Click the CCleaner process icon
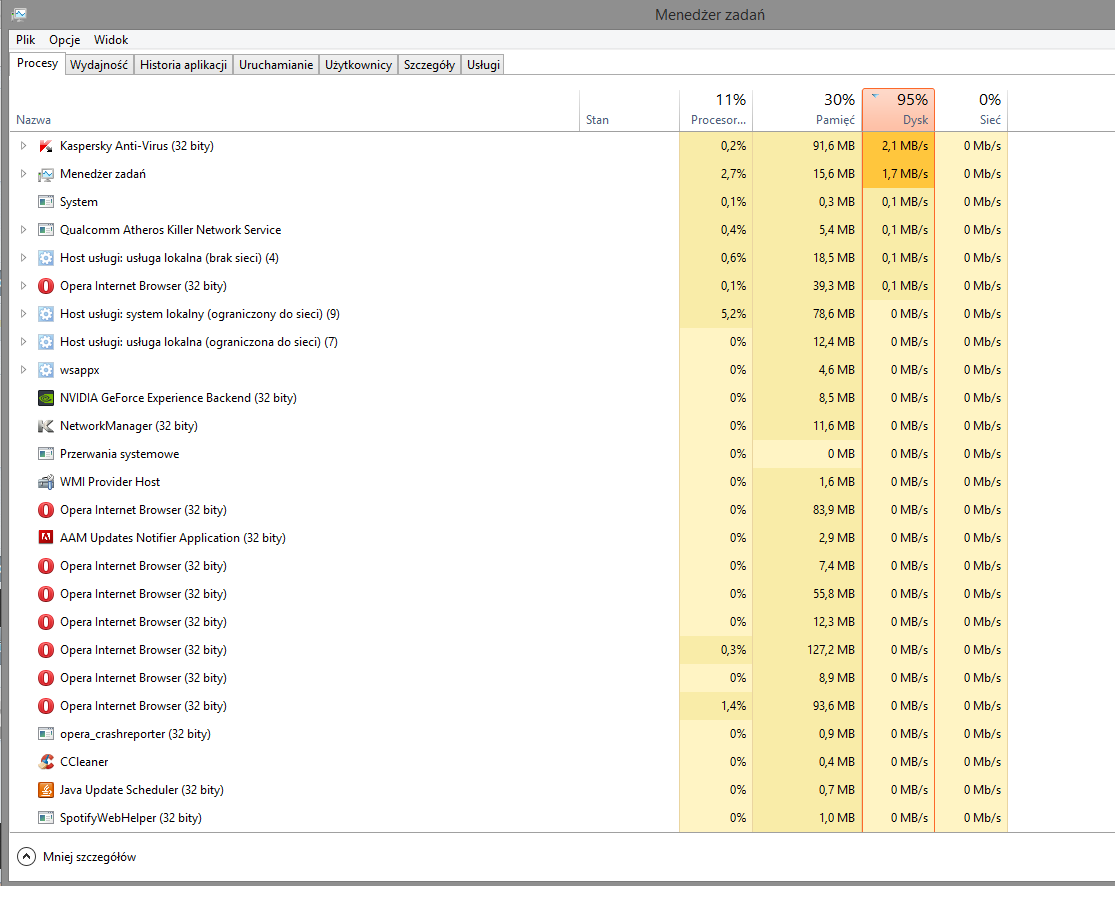Viewport: 1115px width, 903px height. click(46, 762)
